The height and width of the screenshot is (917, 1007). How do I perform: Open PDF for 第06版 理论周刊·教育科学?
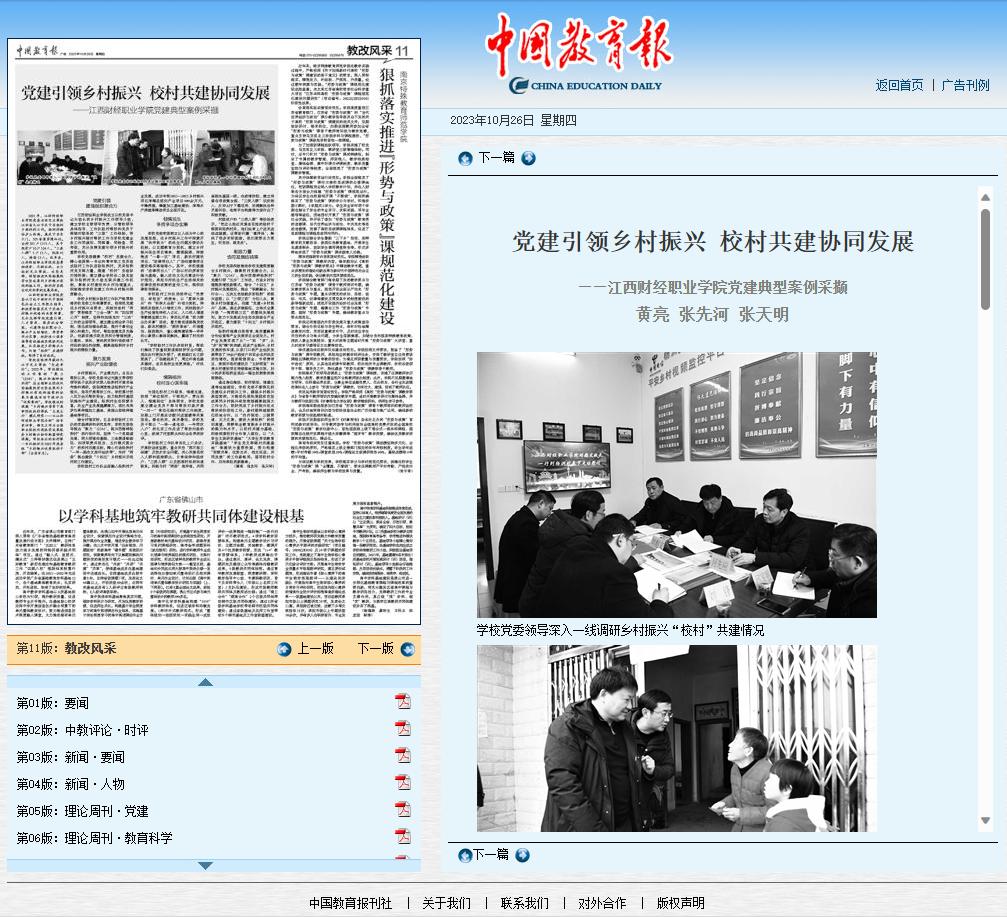pos(402,837)
